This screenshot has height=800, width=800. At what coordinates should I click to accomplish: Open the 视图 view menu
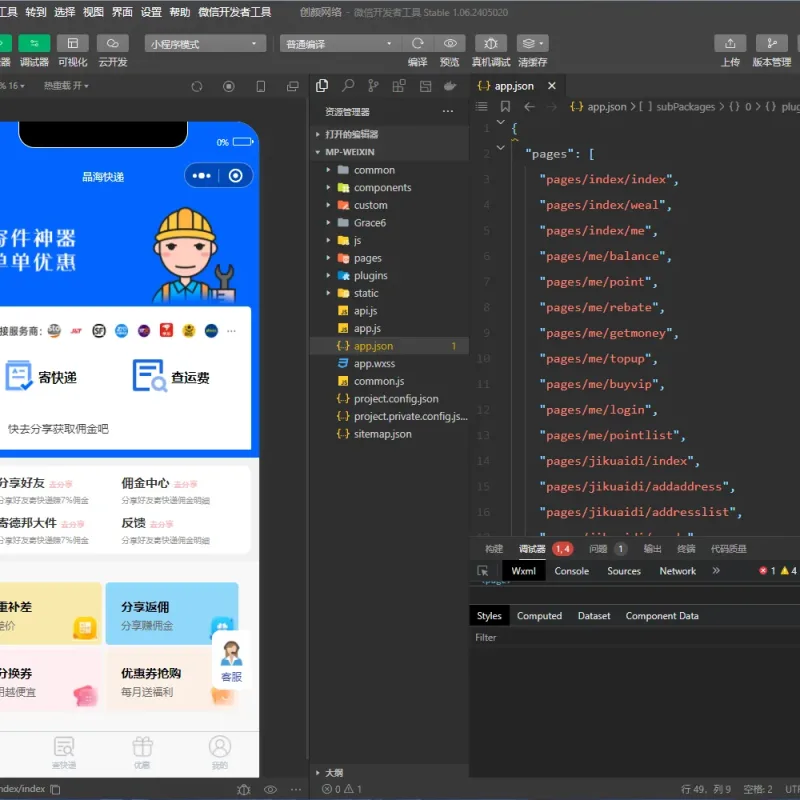coord(93,12)
